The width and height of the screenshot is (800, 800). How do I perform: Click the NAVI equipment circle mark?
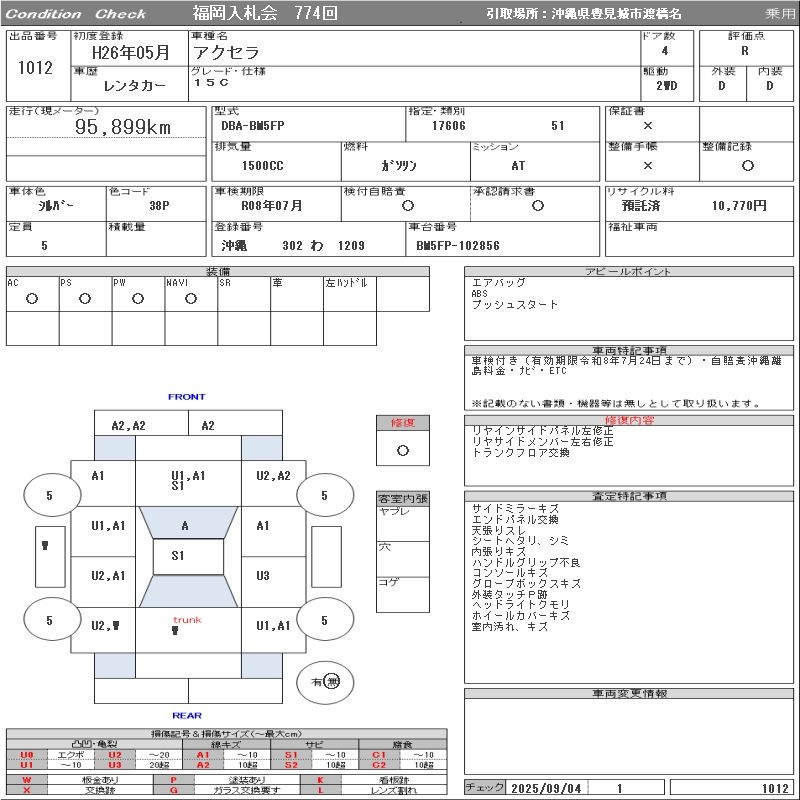(191, 299)
